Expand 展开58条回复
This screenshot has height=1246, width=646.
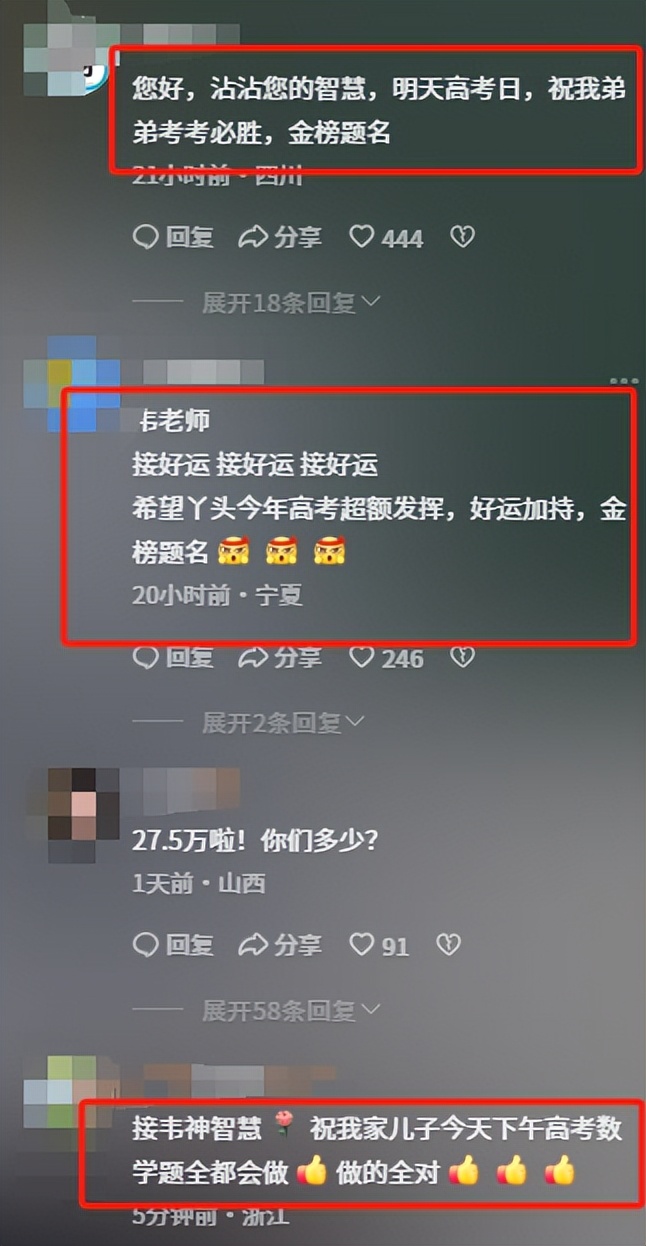(x=291, y=1011)
